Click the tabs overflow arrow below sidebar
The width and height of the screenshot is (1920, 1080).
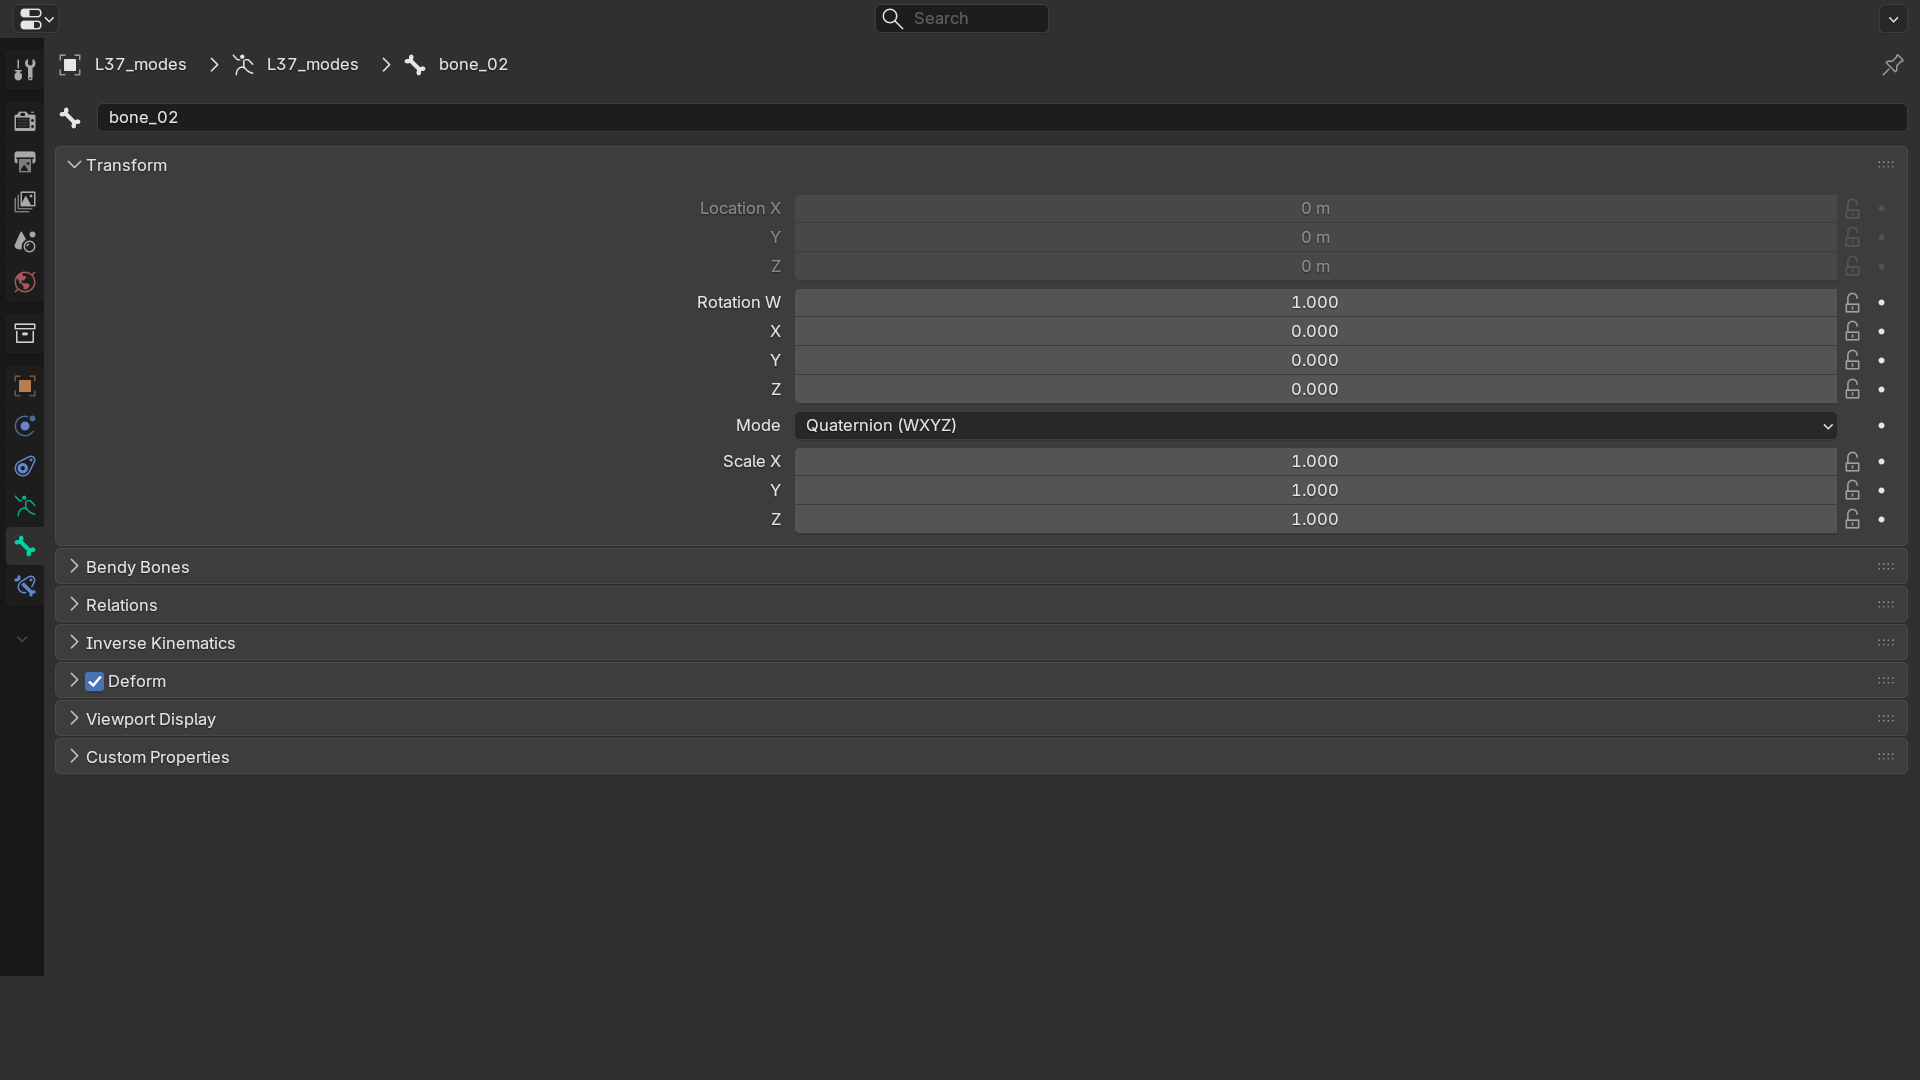(22, 639)
